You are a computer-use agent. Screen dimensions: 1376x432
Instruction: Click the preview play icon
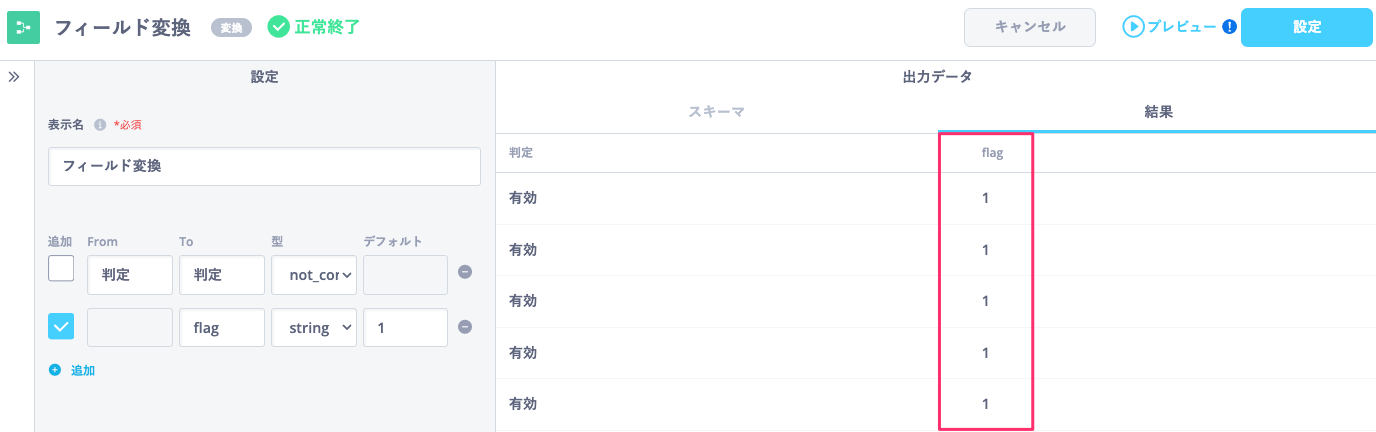coord(1133,27)
